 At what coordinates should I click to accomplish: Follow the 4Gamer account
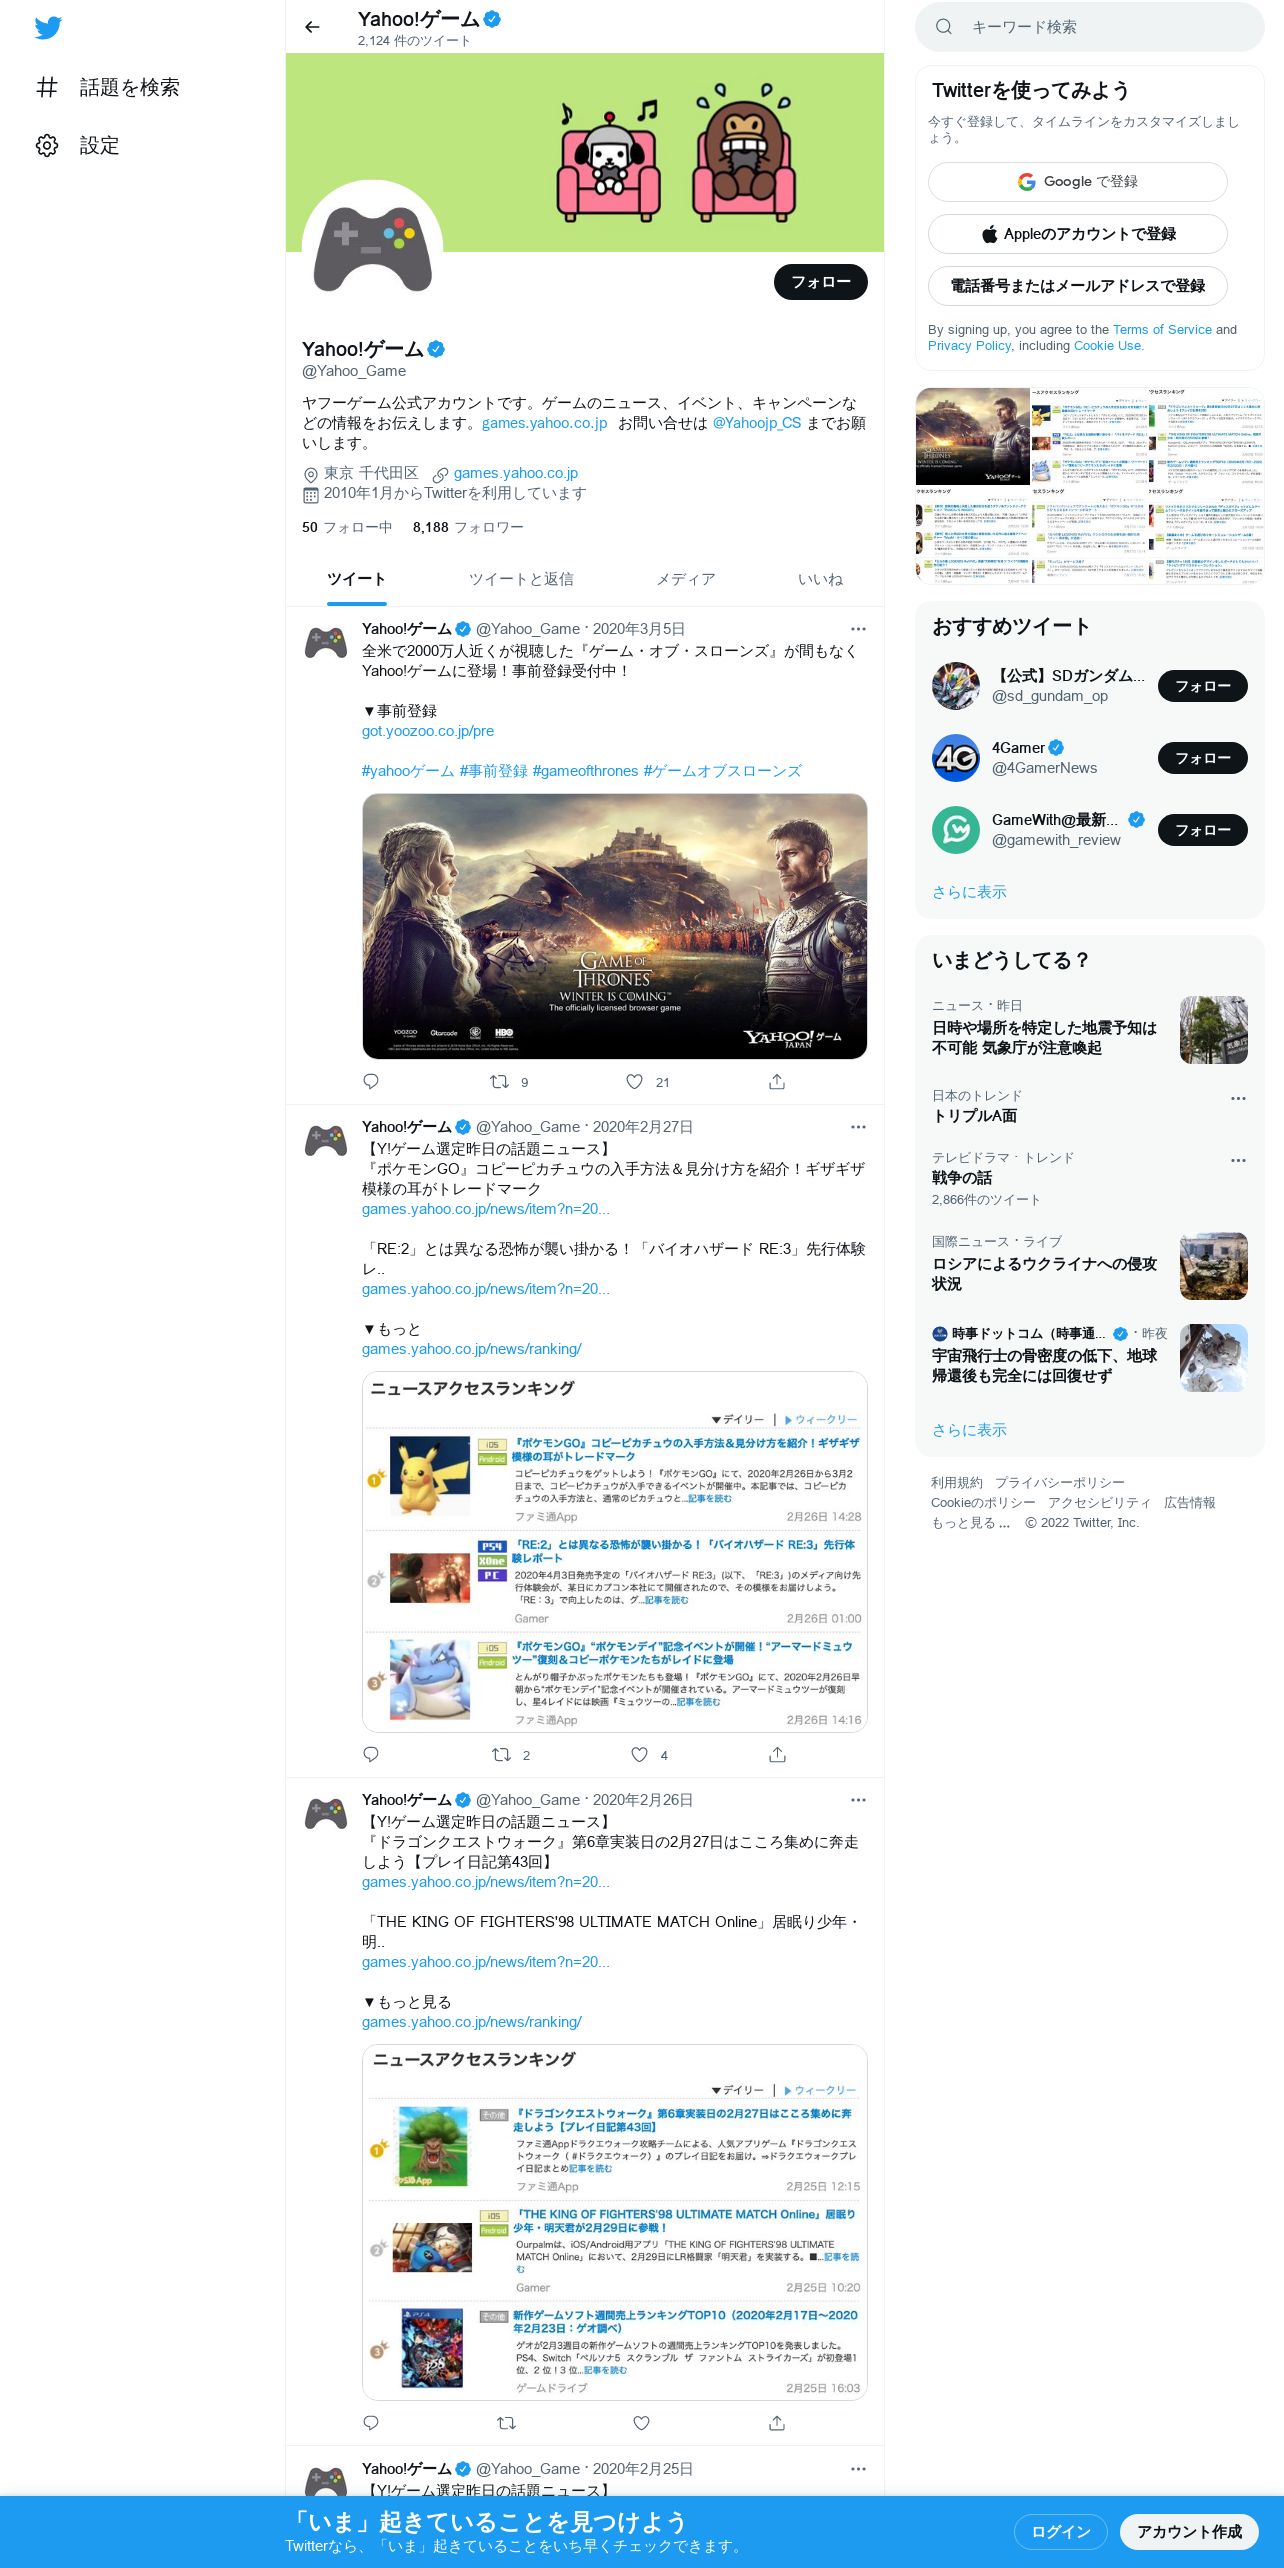(1202, 758)
